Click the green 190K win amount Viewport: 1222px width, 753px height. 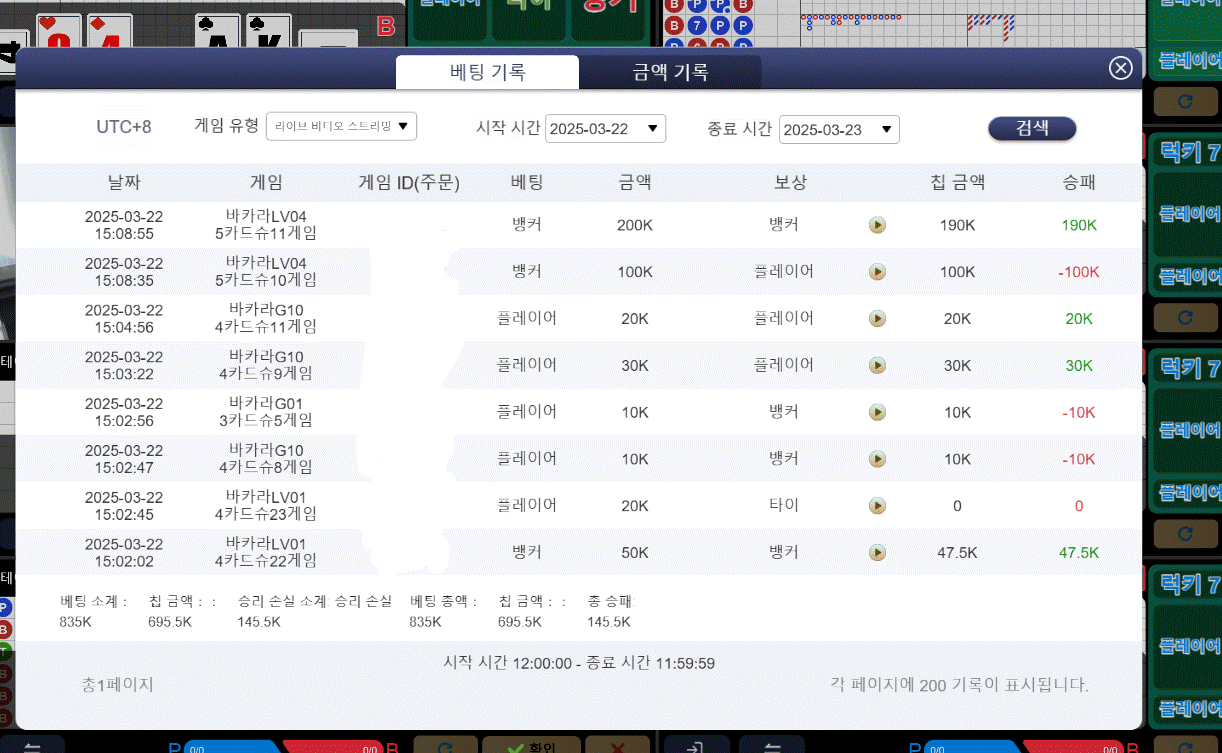tap(1079, 225)
